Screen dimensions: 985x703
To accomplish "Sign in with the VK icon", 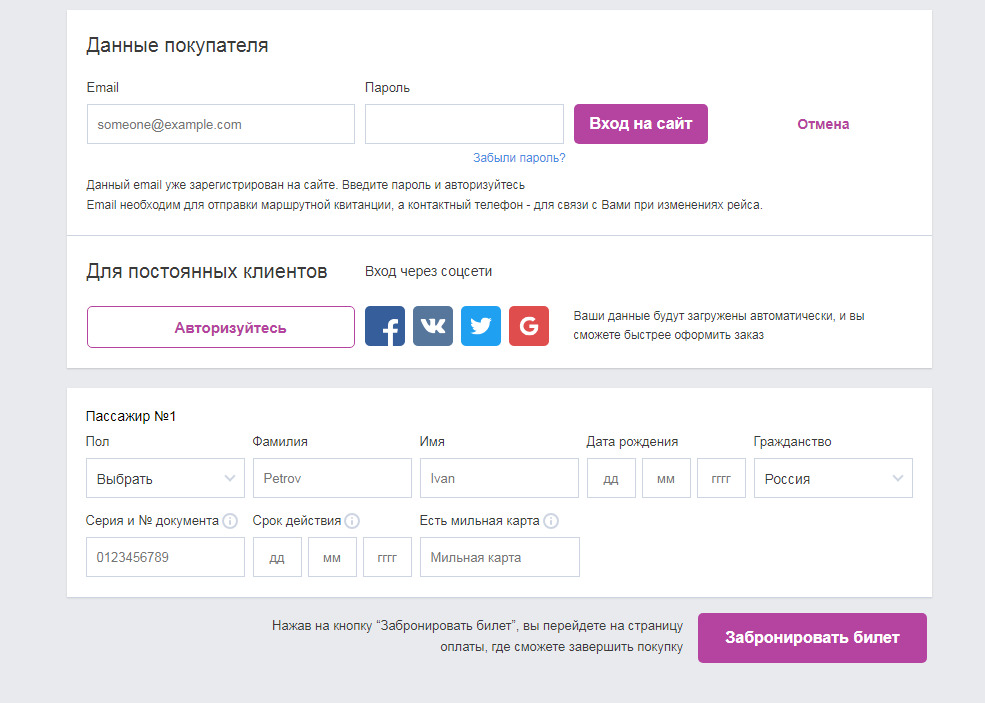I will 433,326.
